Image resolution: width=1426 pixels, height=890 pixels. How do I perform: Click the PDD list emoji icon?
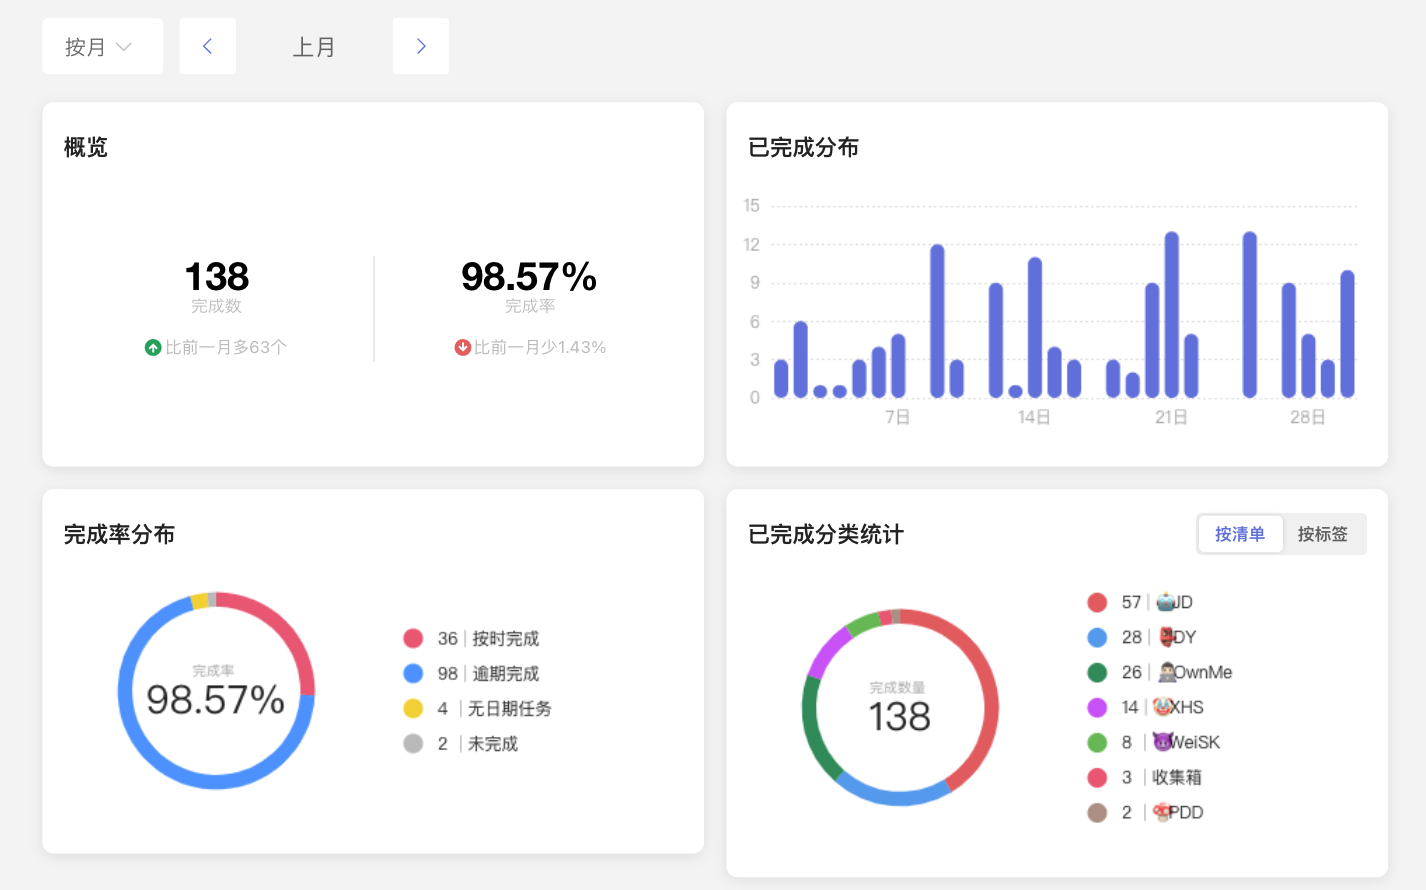pyautogui.click(x=1161, y=812)
